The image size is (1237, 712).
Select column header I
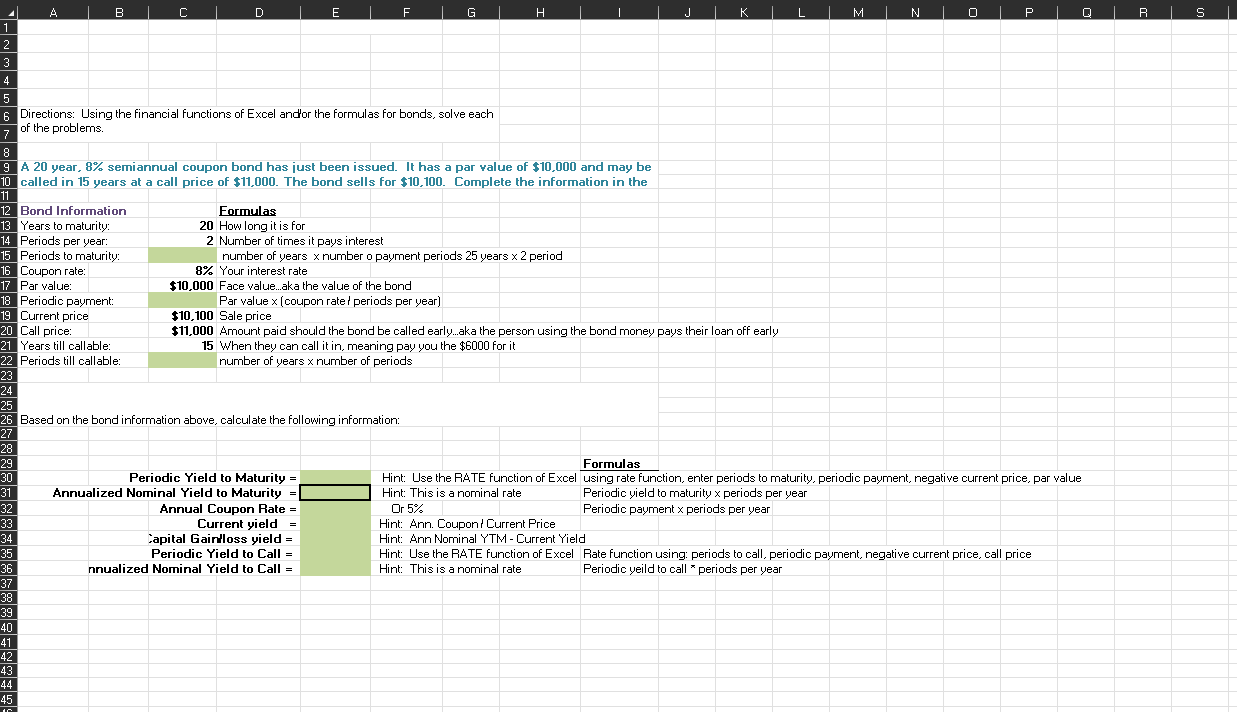click(618, 10)
